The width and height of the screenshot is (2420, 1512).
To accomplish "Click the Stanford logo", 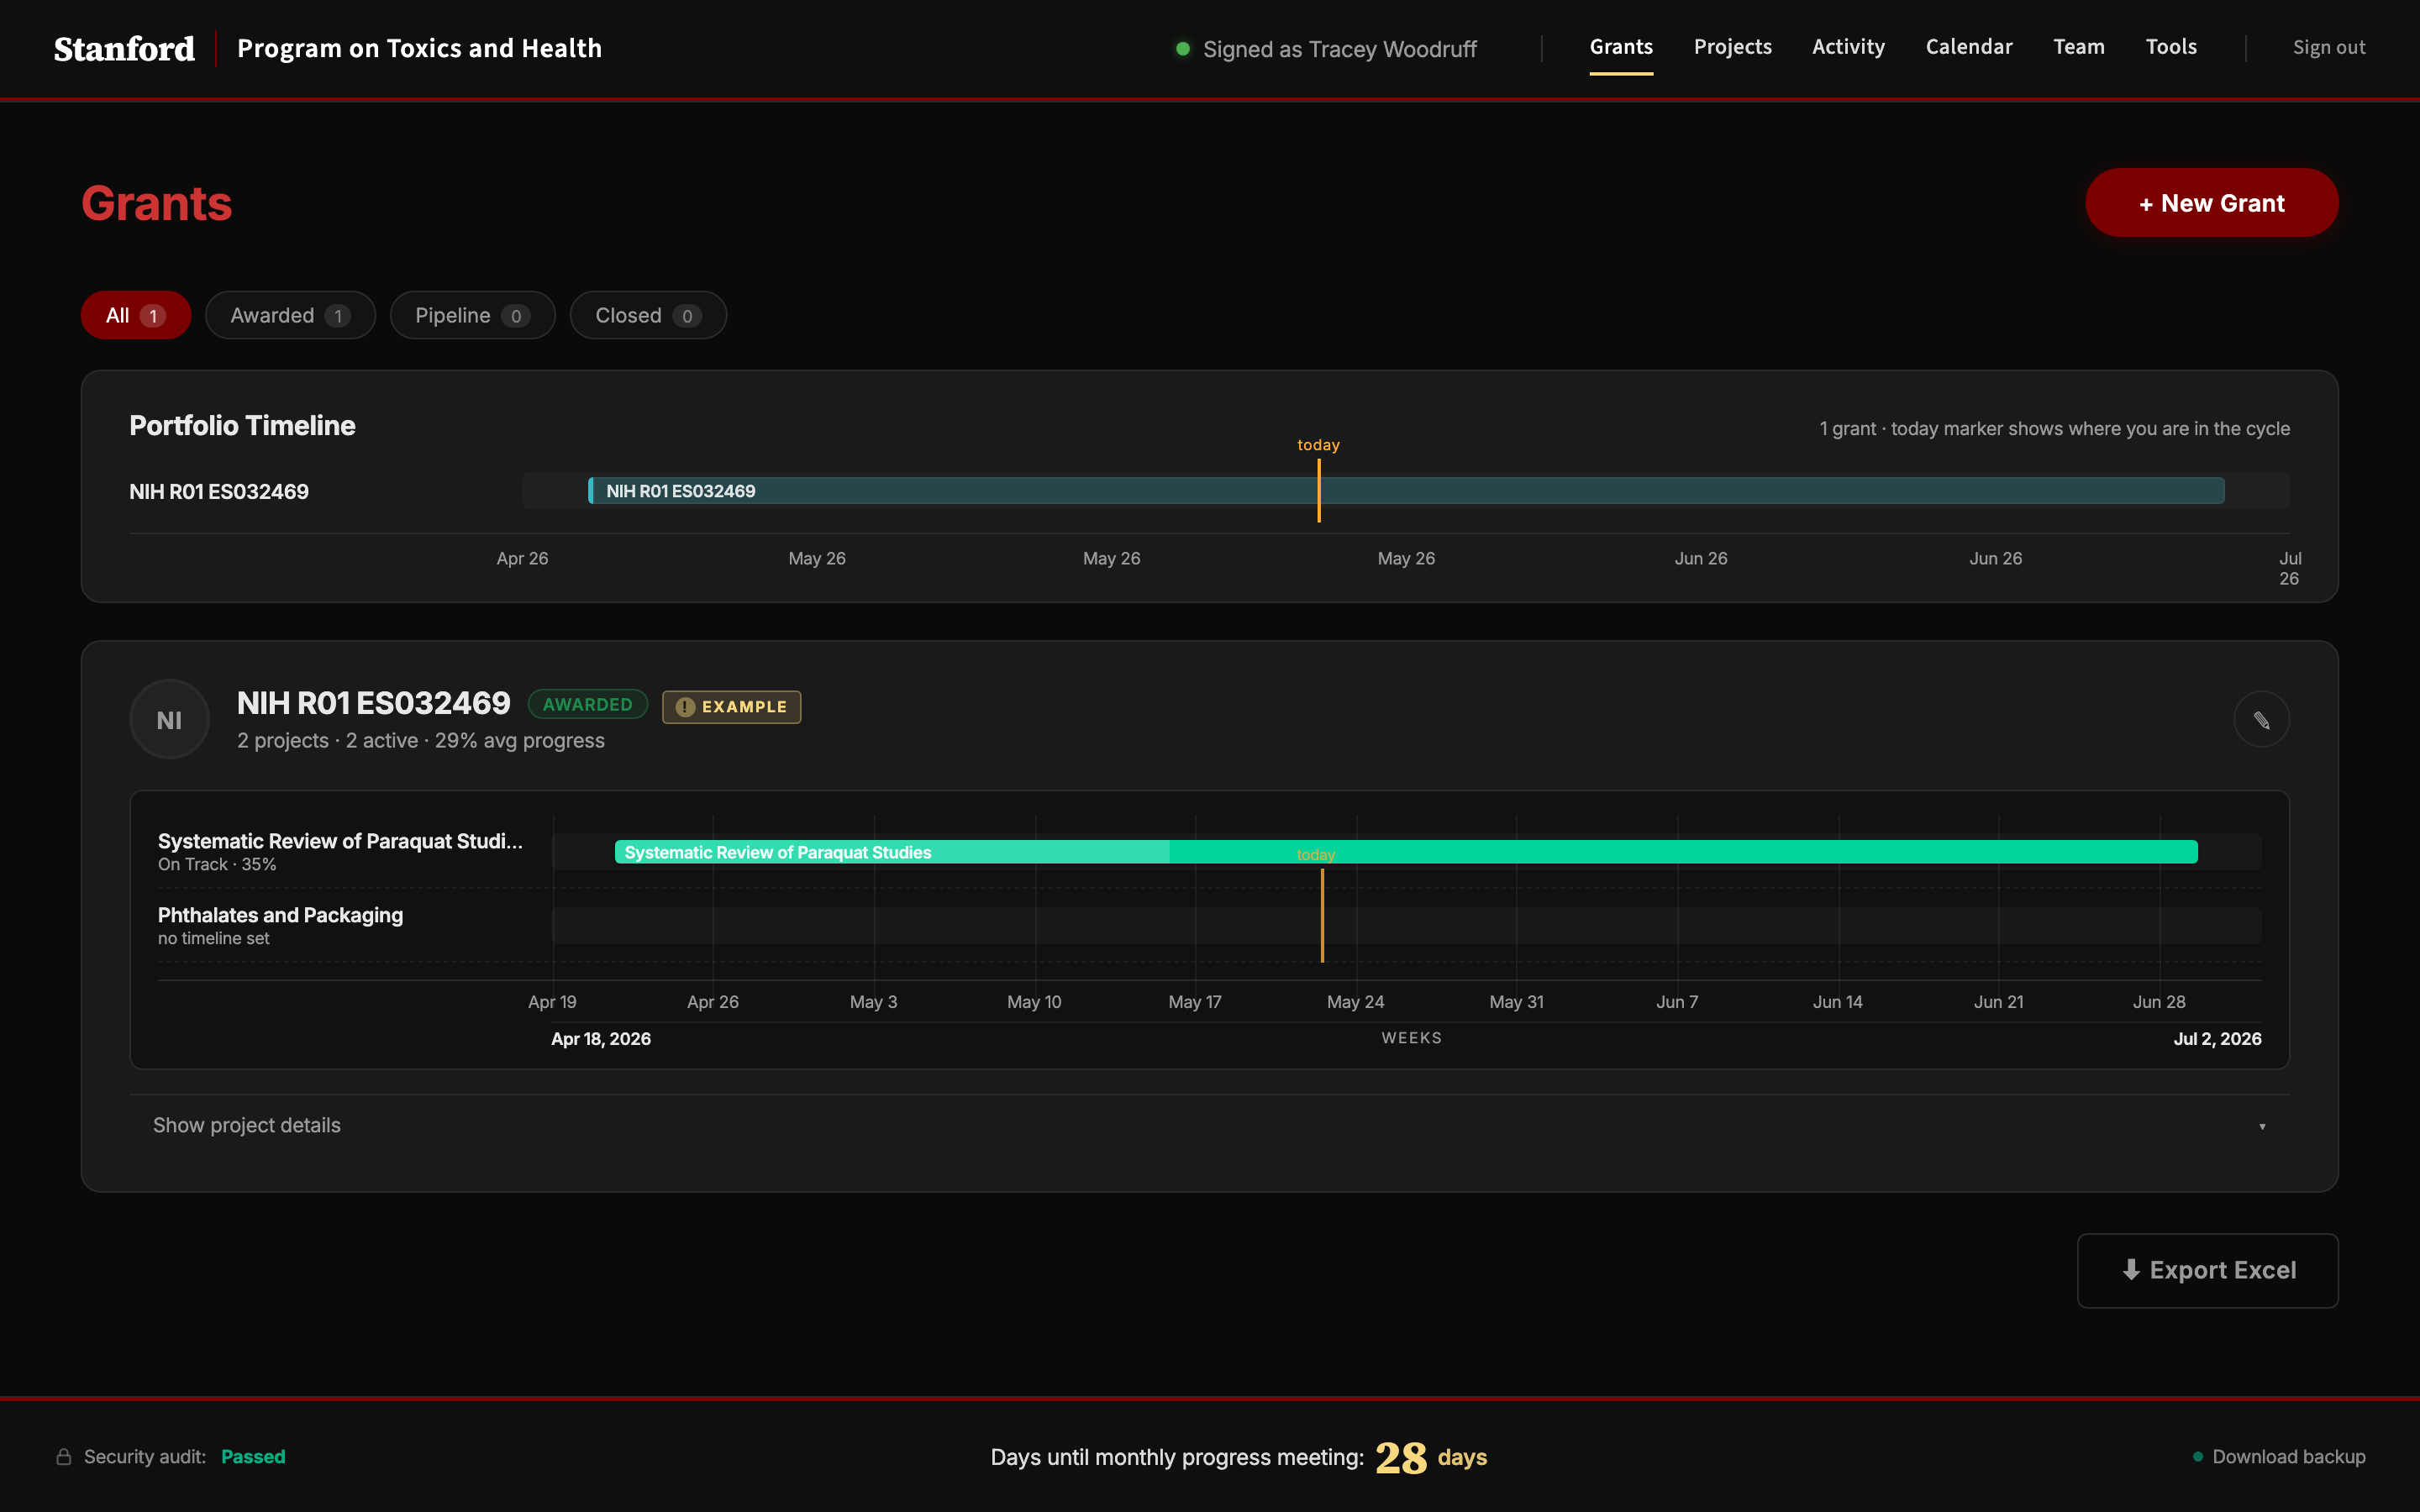I will click(x=124, y=48).
